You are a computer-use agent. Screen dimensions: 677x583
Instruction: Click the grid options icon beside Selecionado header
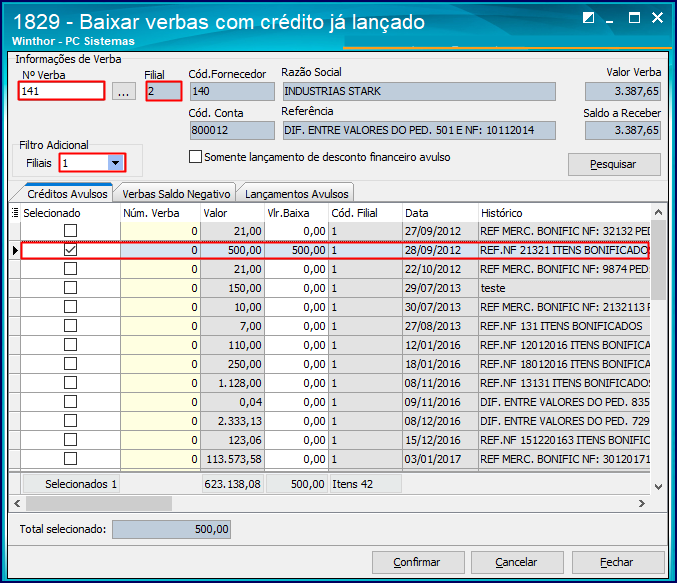pyautogui.click(x=15, y=212)
